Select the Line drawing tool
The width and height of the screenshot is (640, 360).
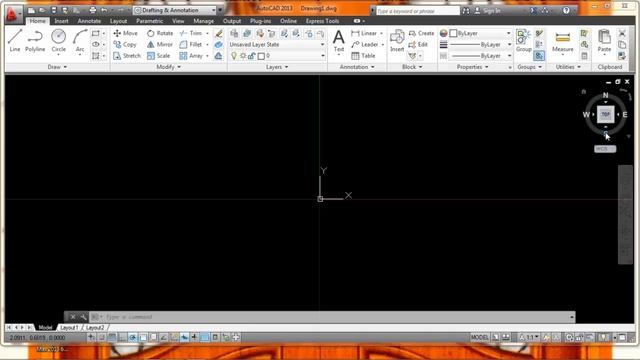[15, 40]
